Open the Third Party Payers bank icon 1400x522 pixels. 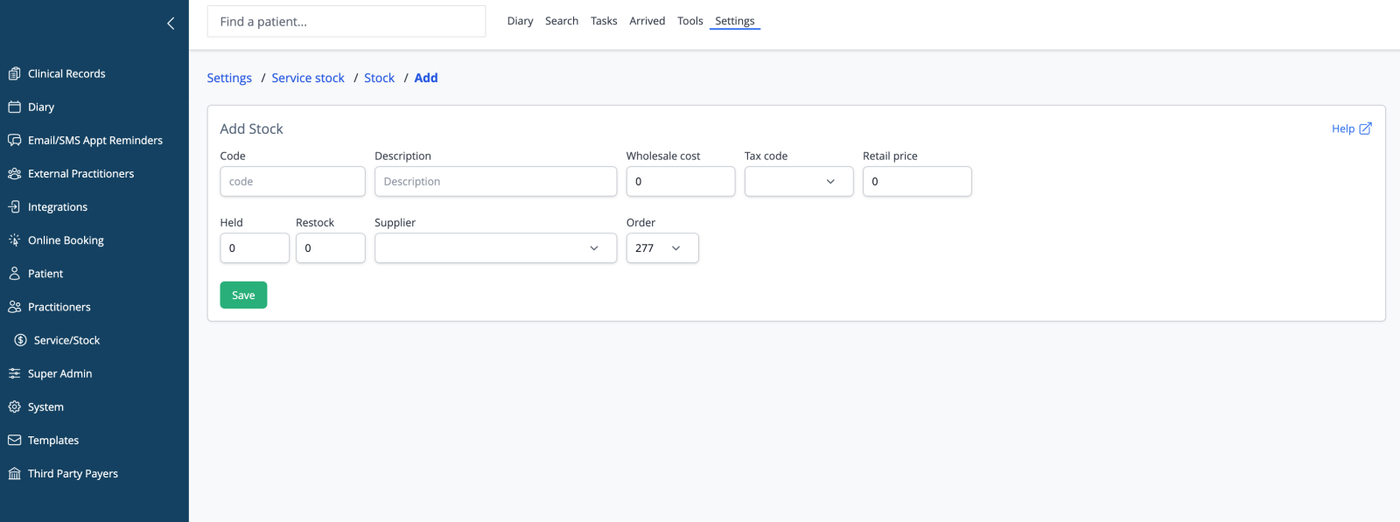click(x=14, y=473)
